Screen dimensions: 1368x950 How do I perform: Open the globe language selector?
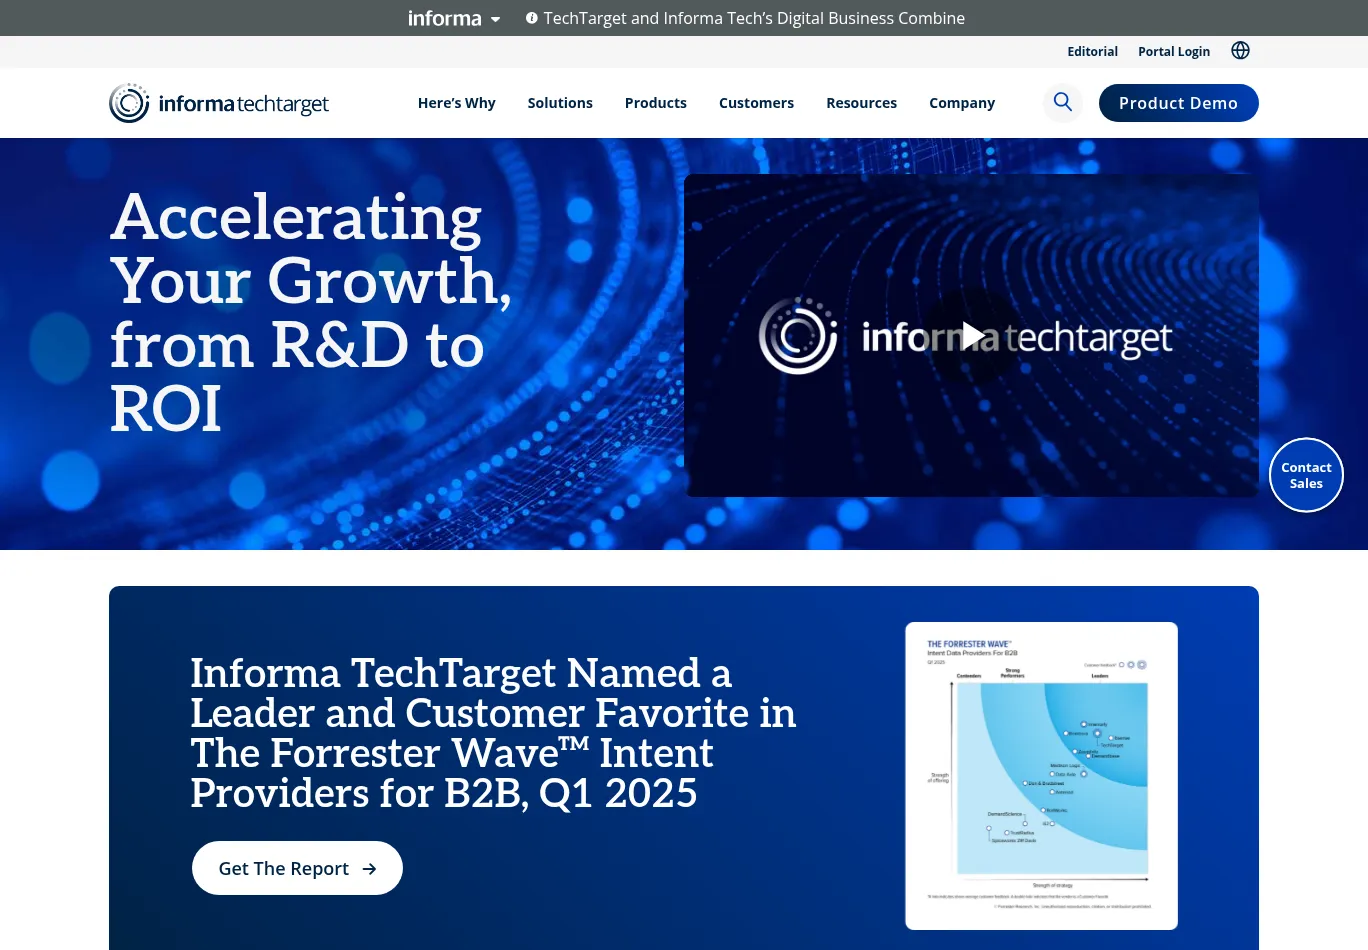click(1240, 51)
